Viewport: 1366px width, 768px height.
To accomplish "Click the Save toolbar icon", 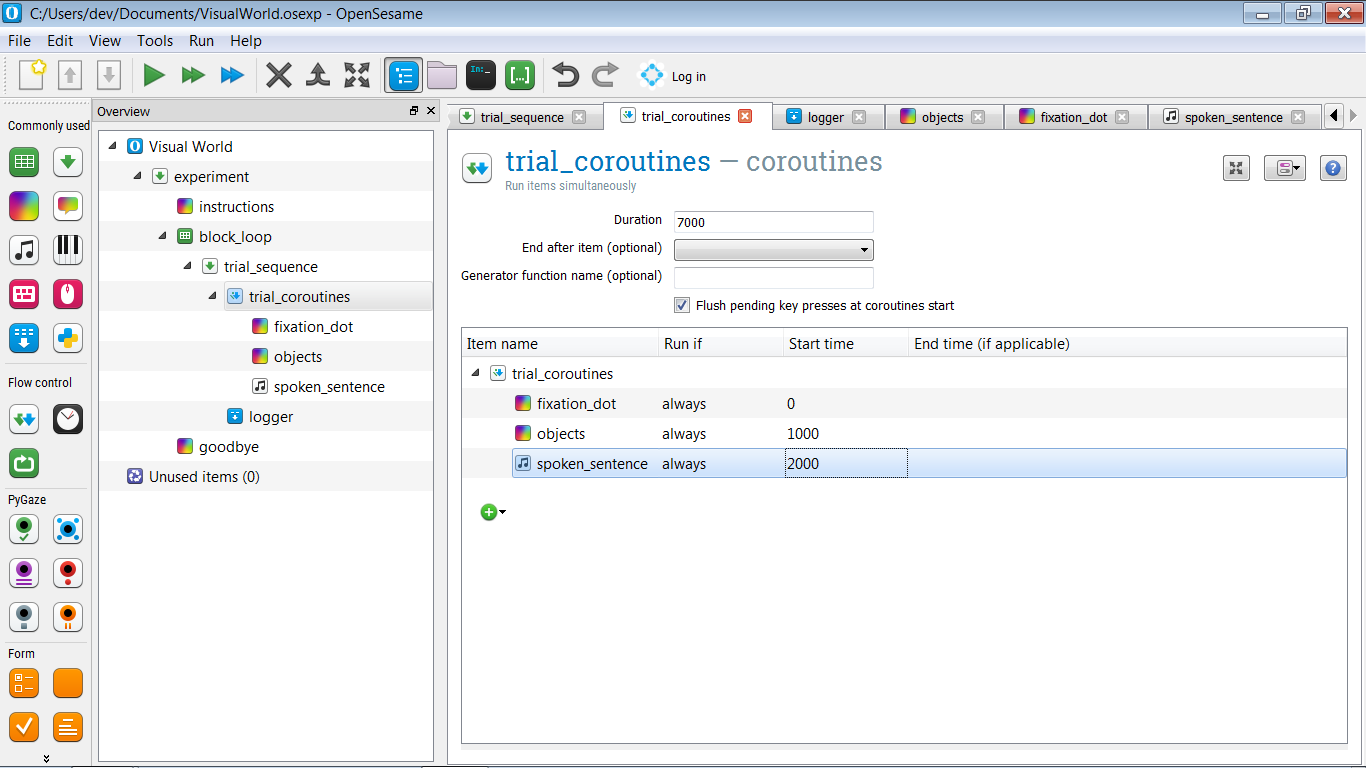I will click(108, 75).
